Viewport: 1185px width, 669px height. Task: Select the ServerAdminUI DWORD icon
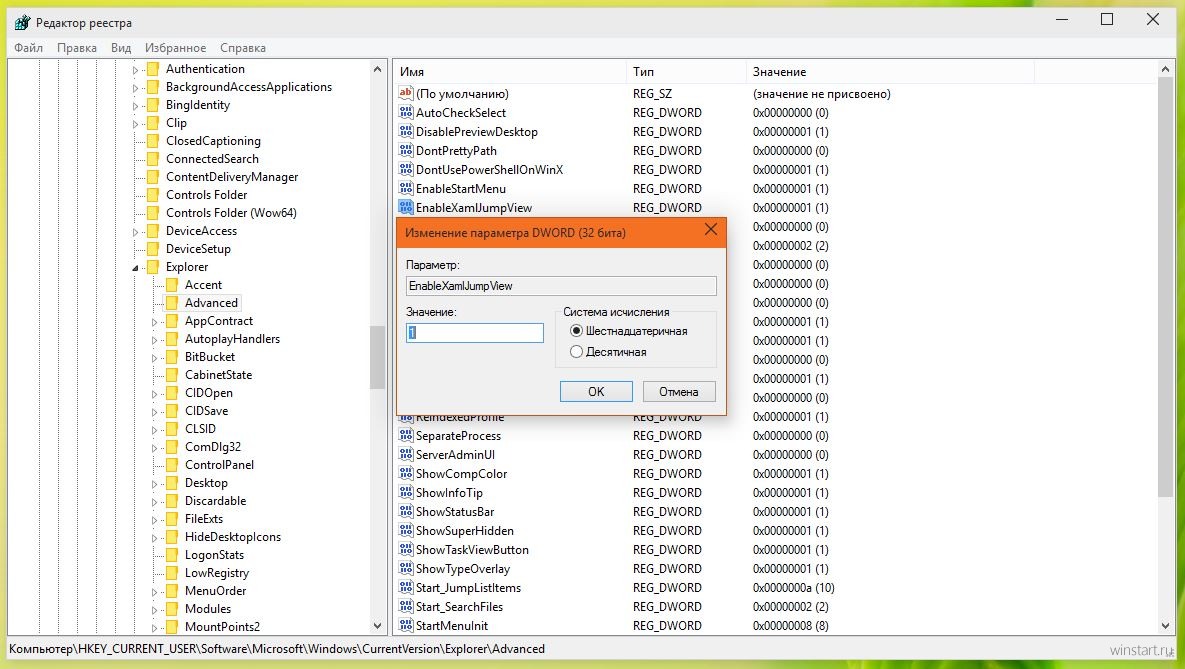pyautogui.click(x=406, y=454)
